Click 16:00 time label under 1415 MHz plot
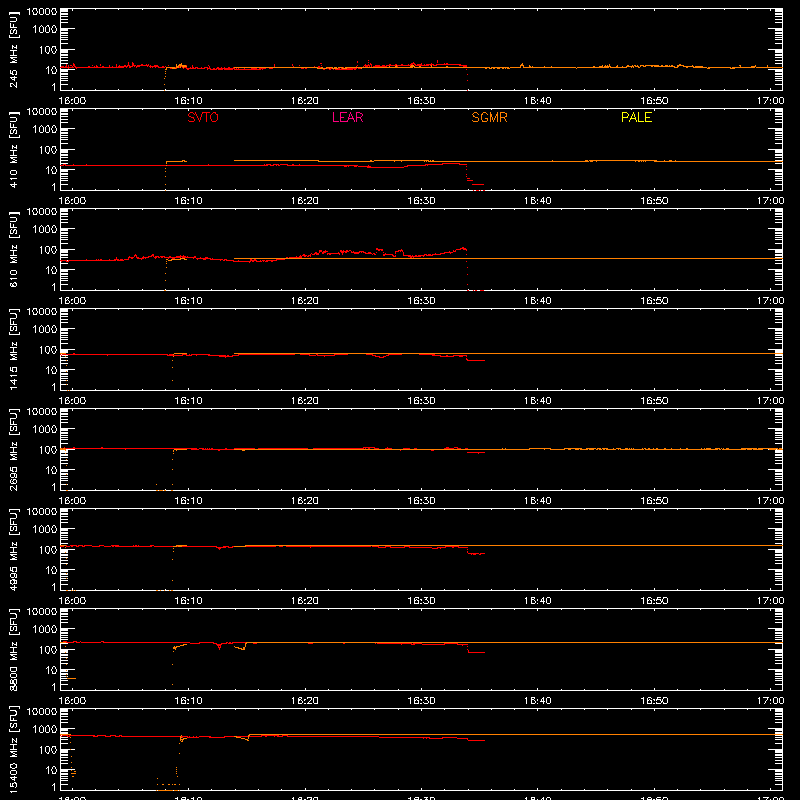The height and width of the screenshot is (800, 800). (72, 401)
